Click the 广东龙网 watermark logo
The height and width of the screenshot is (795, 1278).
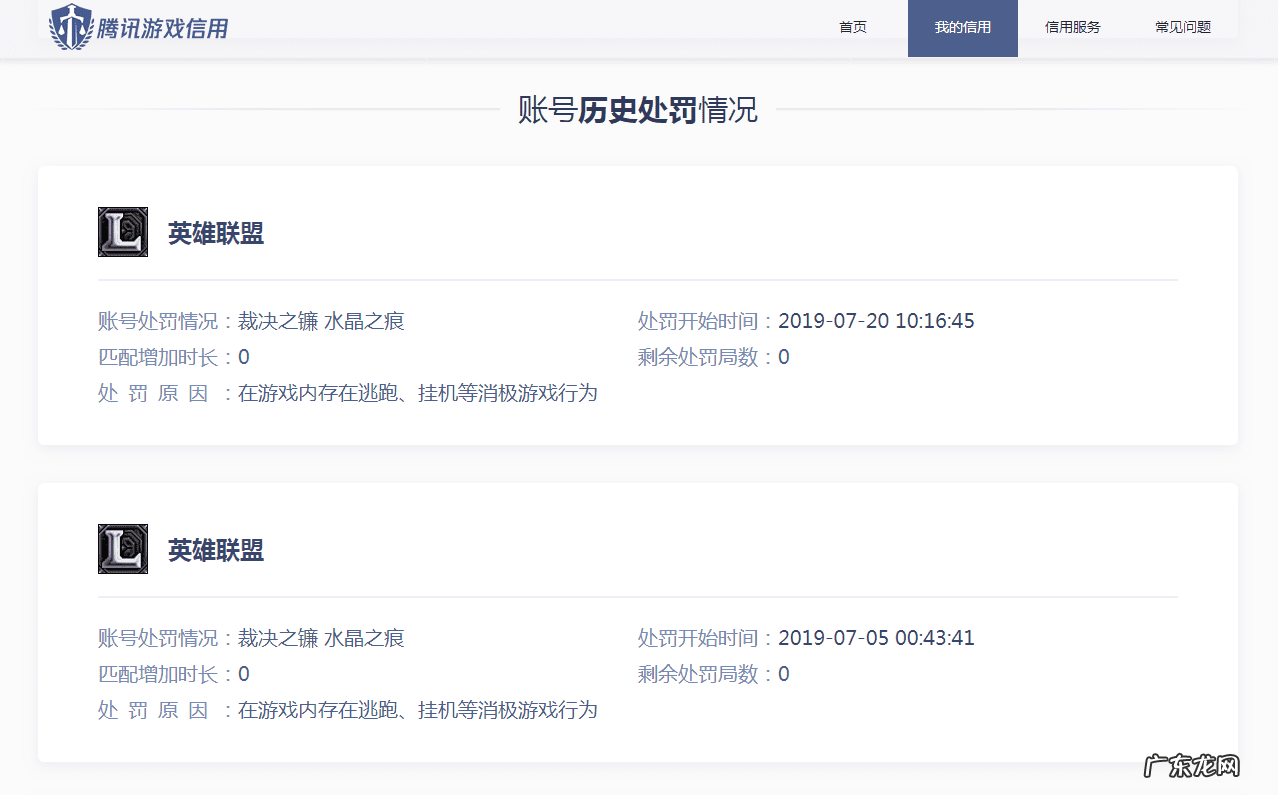pyautogui.click(x=1192, y=765)
